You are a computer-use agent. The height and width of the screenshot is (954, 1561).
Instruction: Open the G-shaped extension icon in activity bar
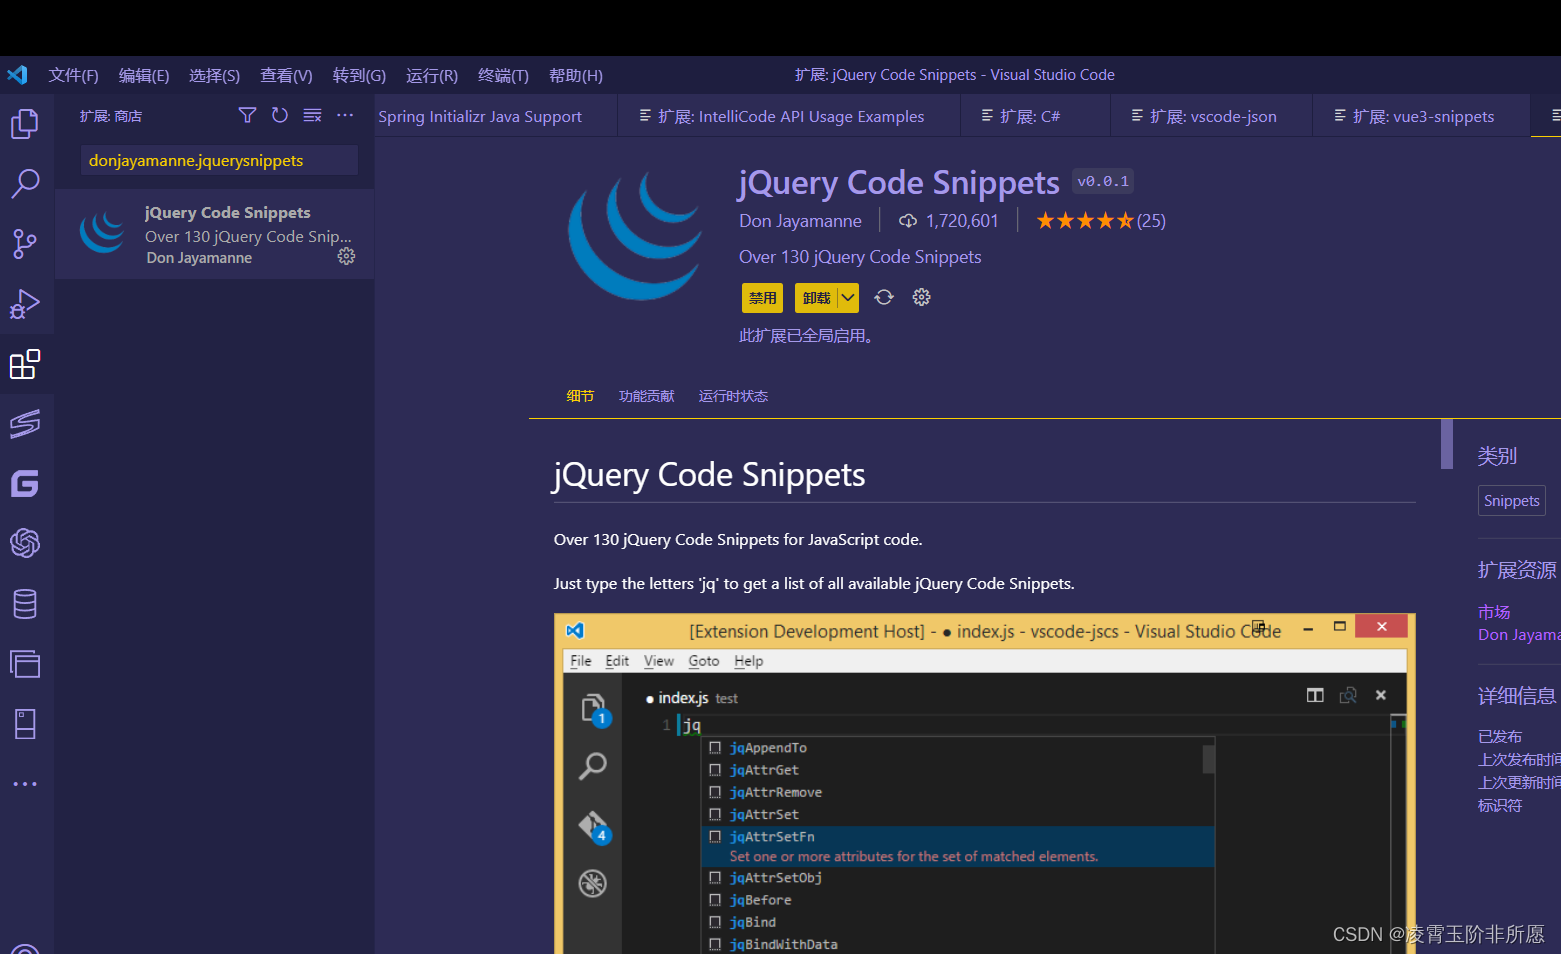25,484
